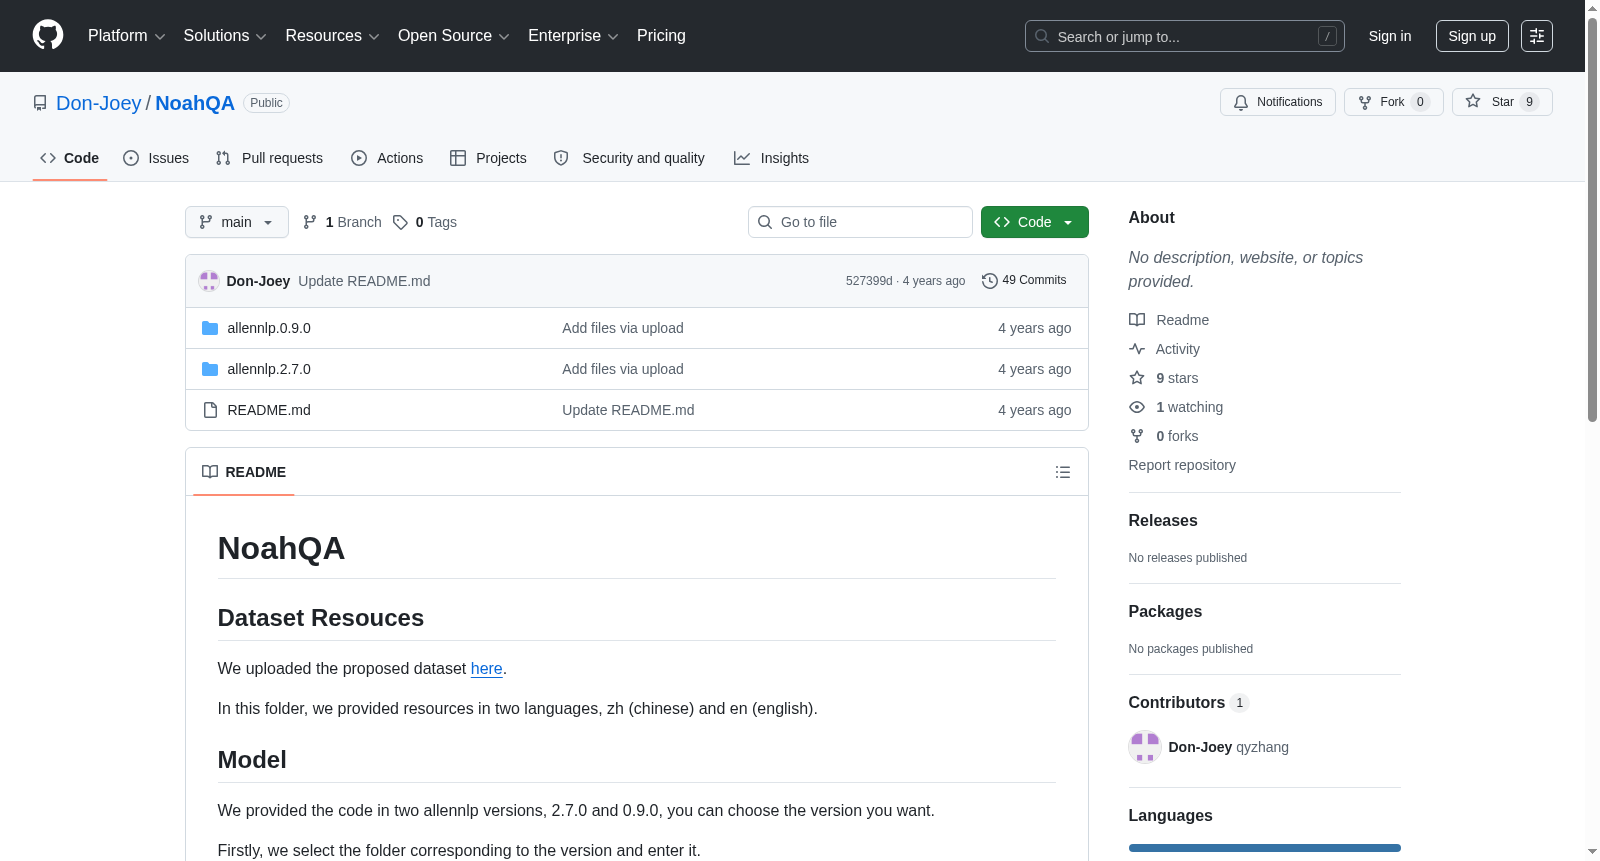Expand the Open Source menu

454,36
